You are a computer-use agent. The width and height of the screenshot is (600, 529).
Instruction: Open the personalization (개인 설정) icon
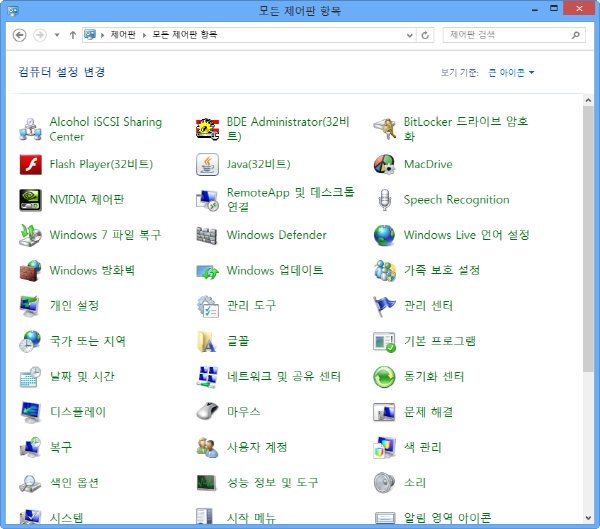coord(30,306)
